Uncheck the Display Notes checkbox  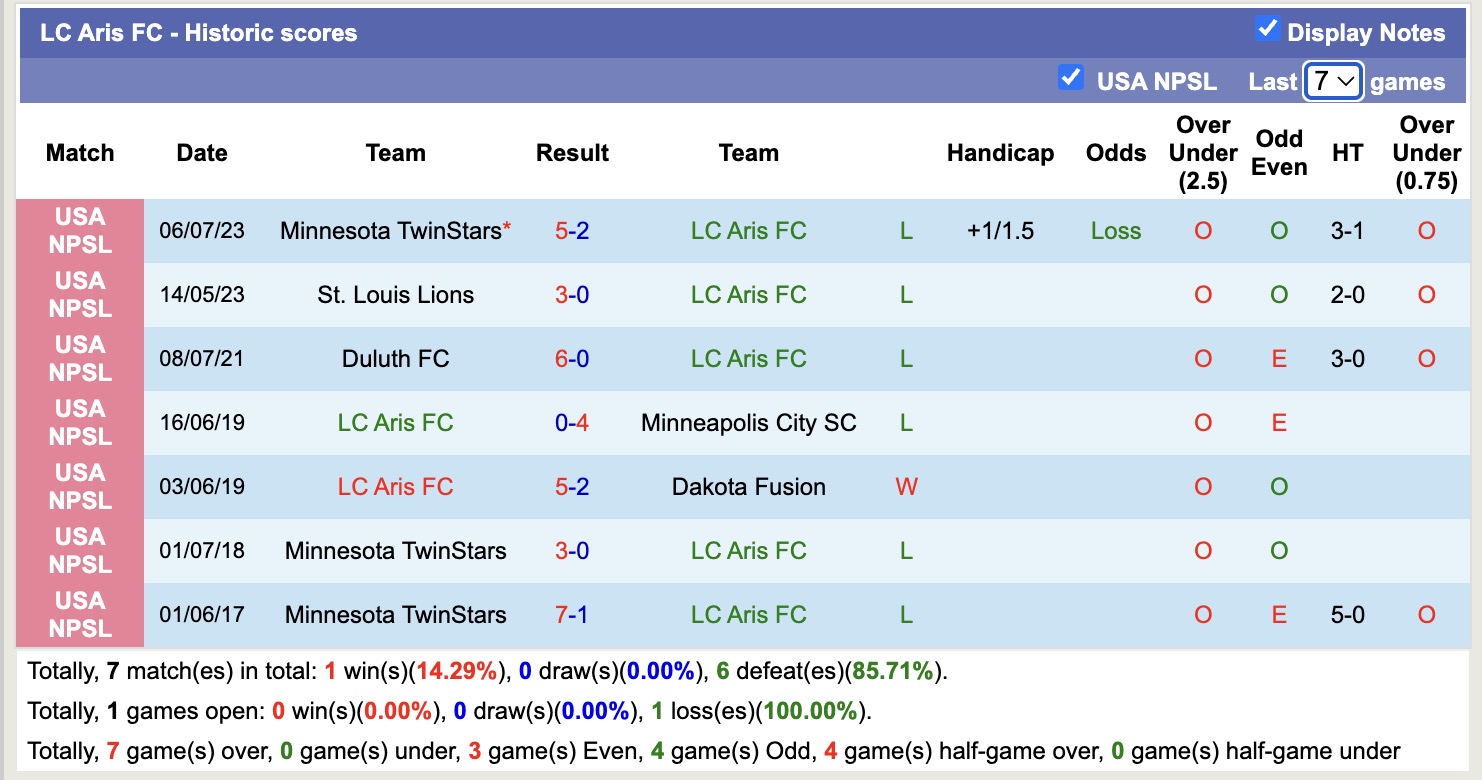(1270, 30)
